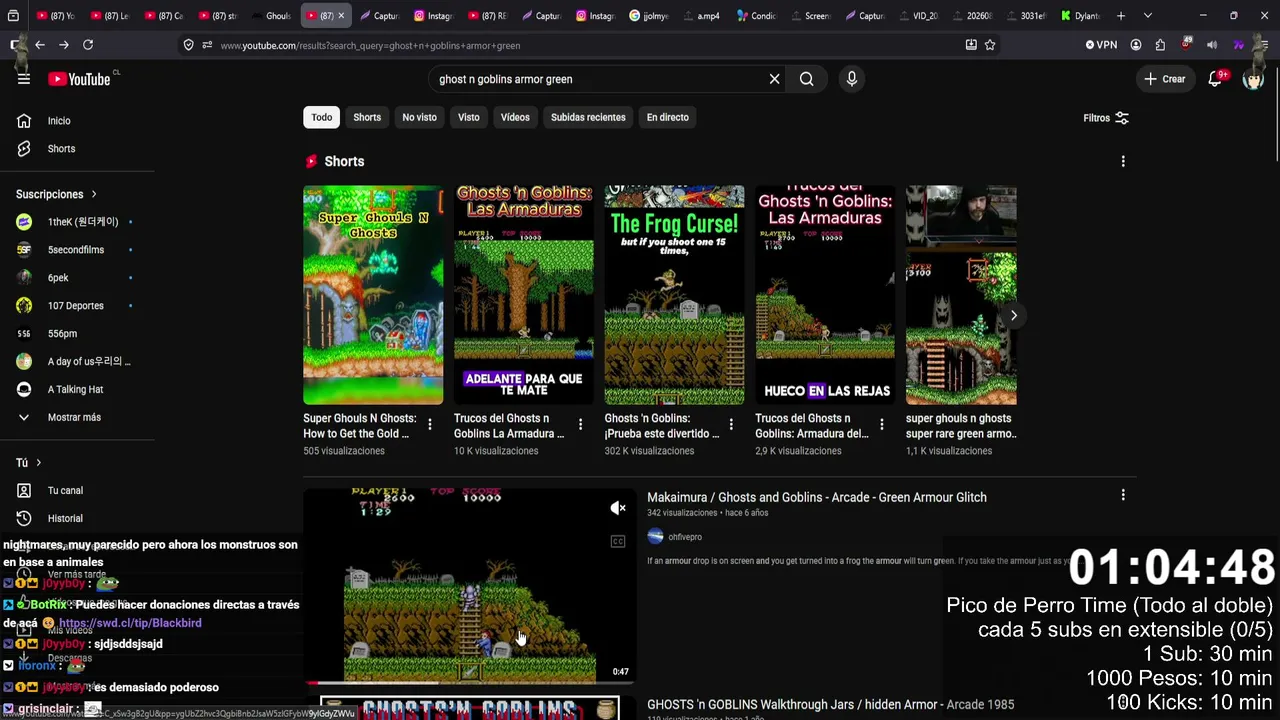This screenshot has width=1280, height=720.
Task: Go back with the browser back arrow
Action: point(40,45)
